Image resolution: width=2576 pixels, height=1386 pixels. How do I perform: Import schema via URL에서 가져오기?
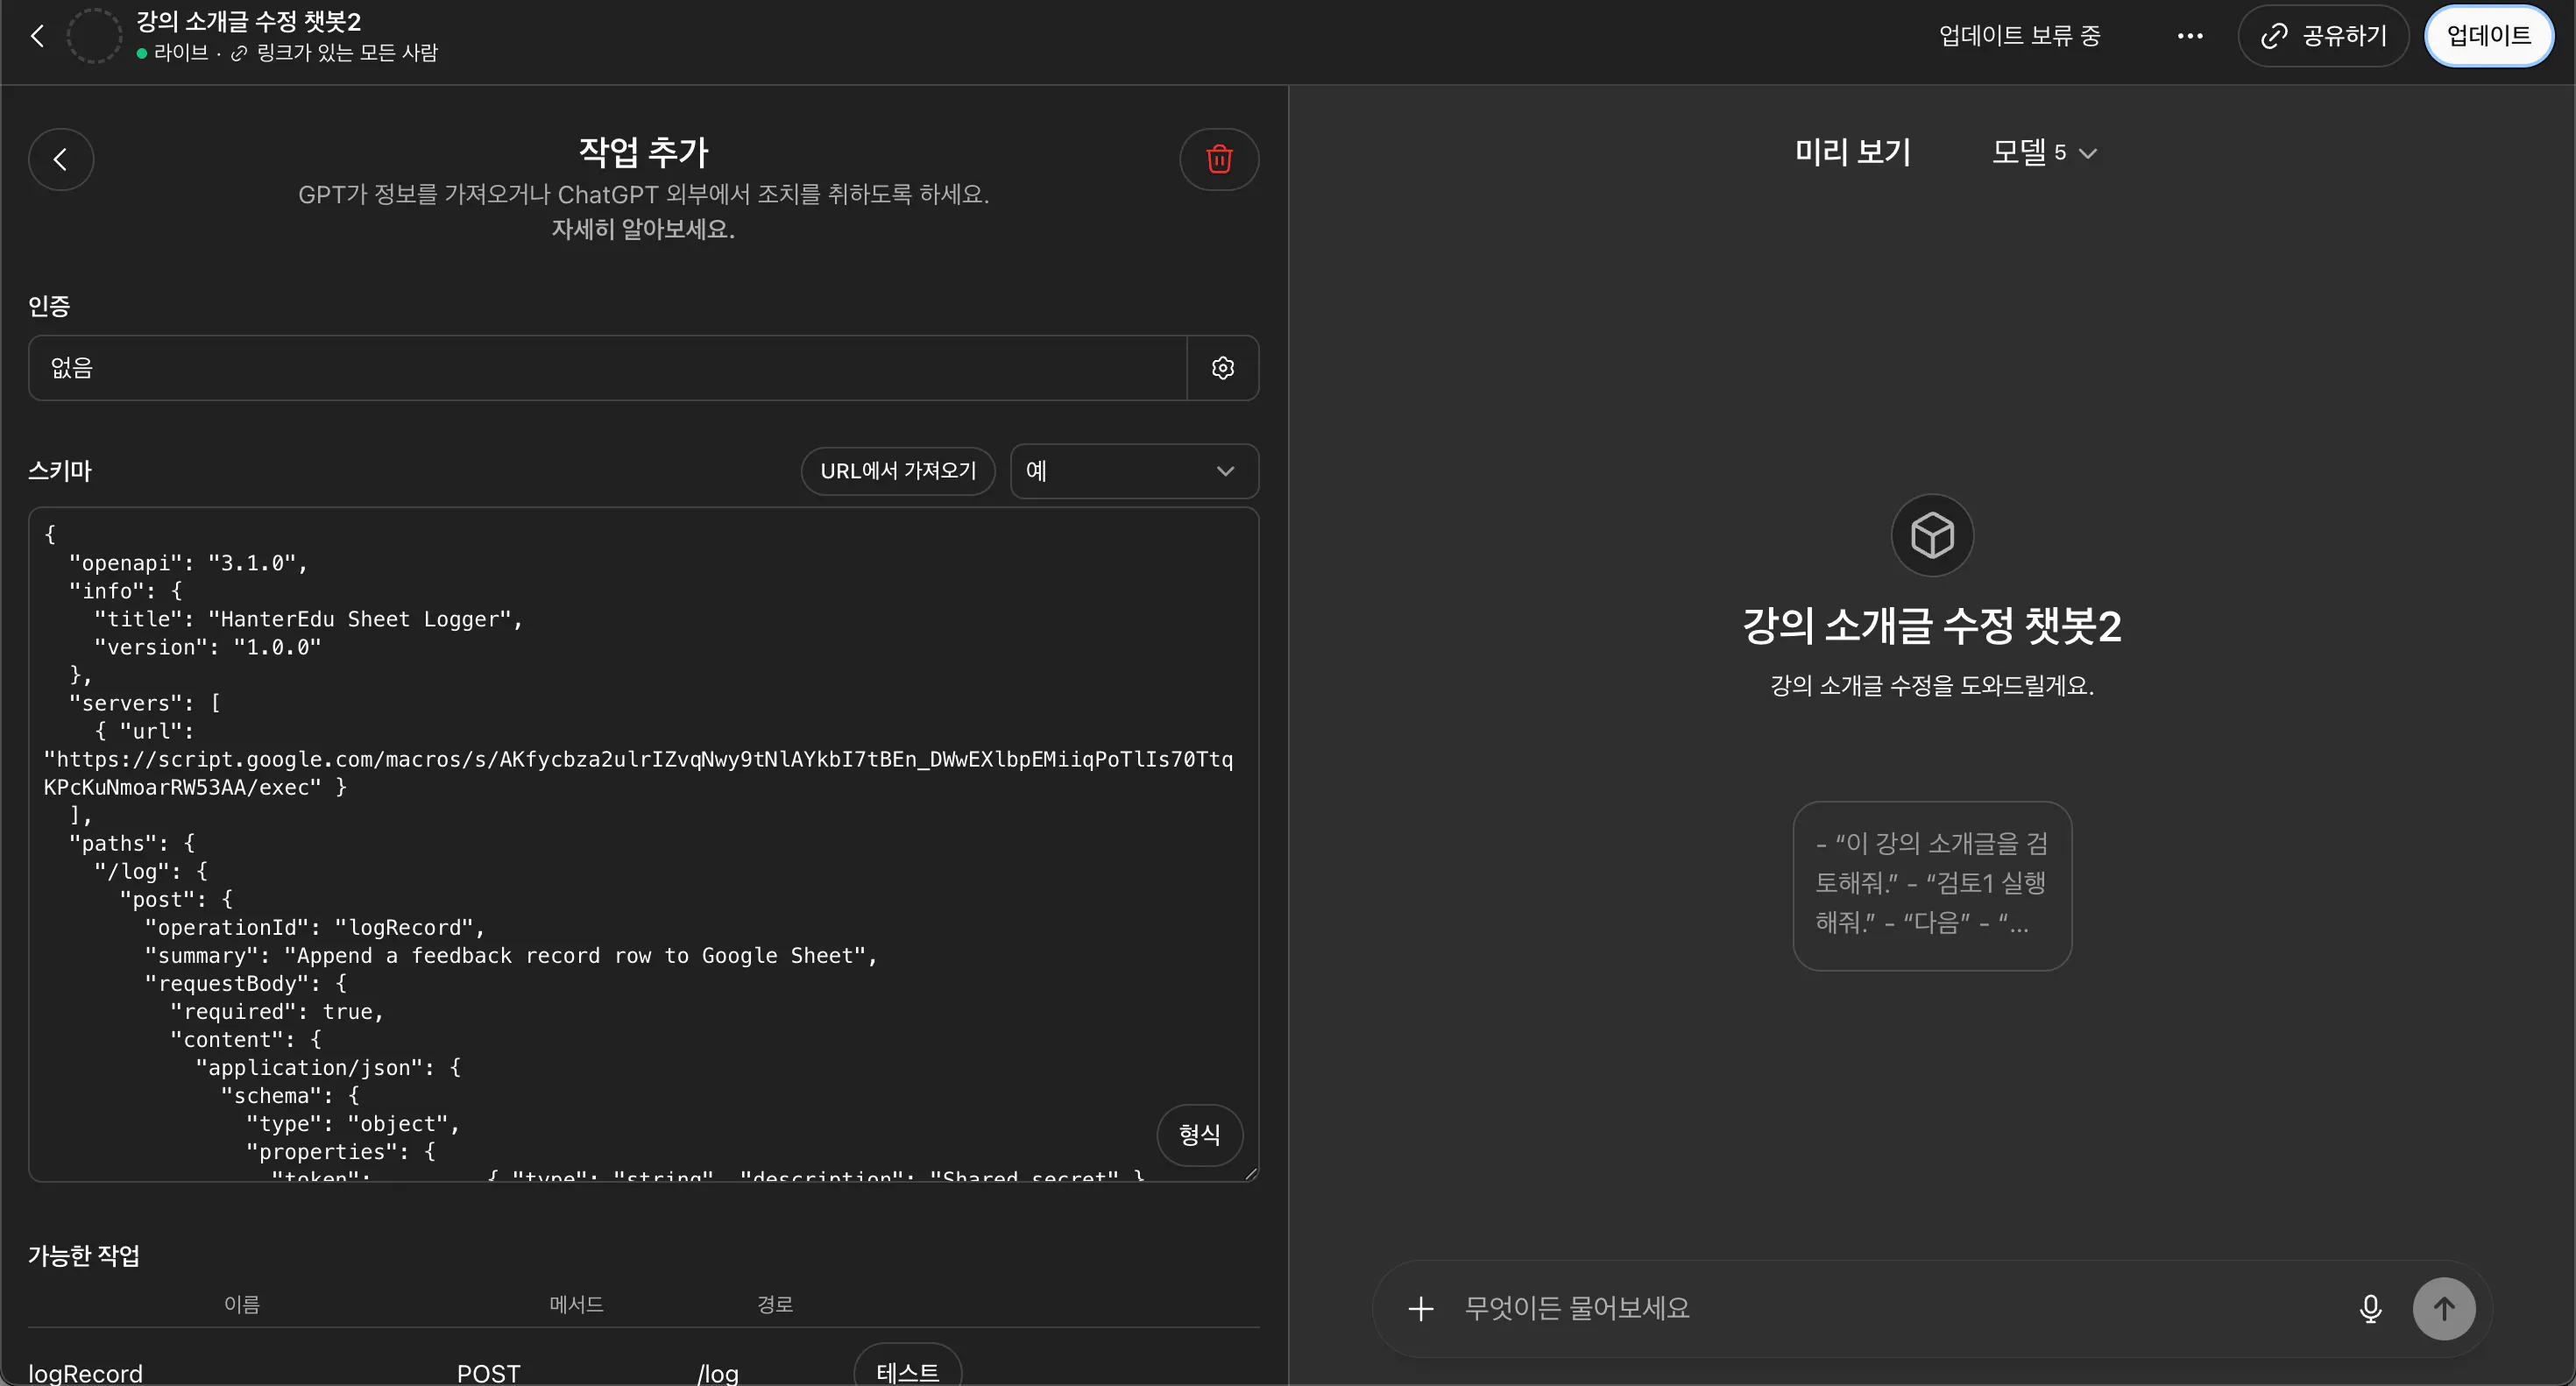897,470
